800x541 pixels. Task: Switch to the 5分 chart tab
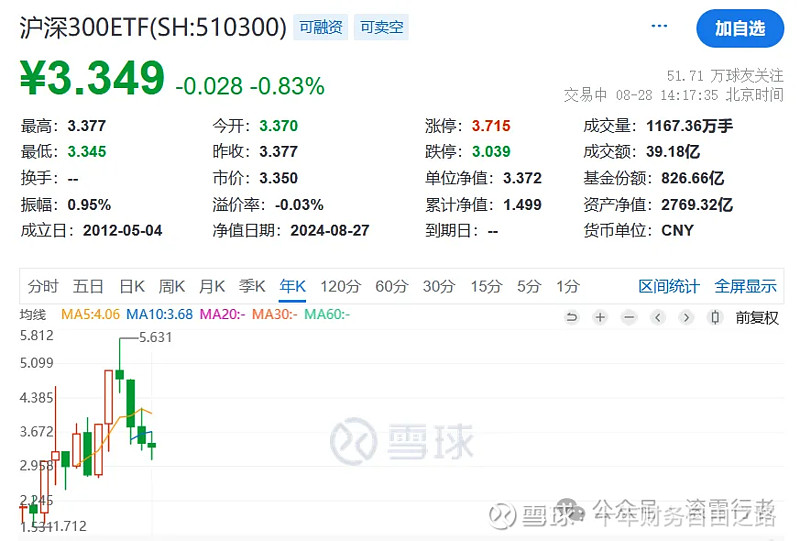pos(529,286)
